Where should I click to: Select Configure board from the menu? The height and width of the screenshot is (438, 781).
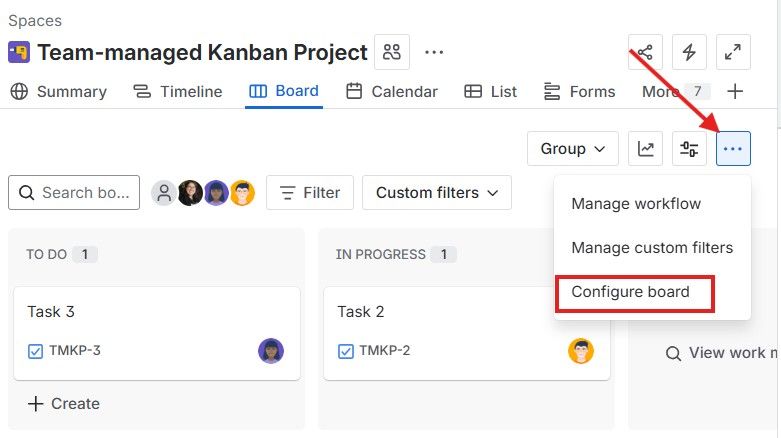point(631,292)
